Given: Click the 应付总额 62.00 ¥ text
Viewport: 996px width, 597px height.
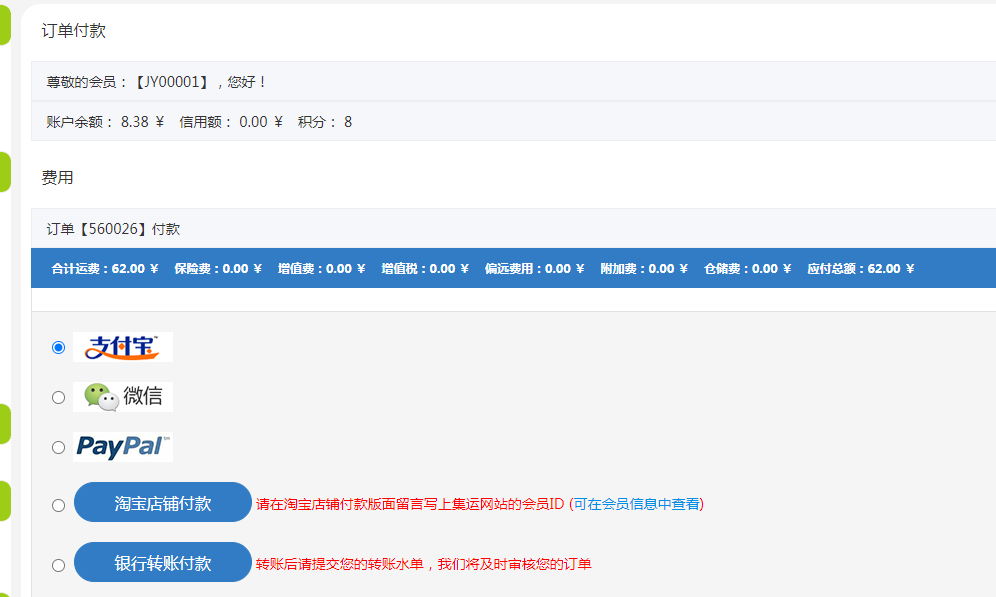Looking at the screenshot, I should coord(861,269).
